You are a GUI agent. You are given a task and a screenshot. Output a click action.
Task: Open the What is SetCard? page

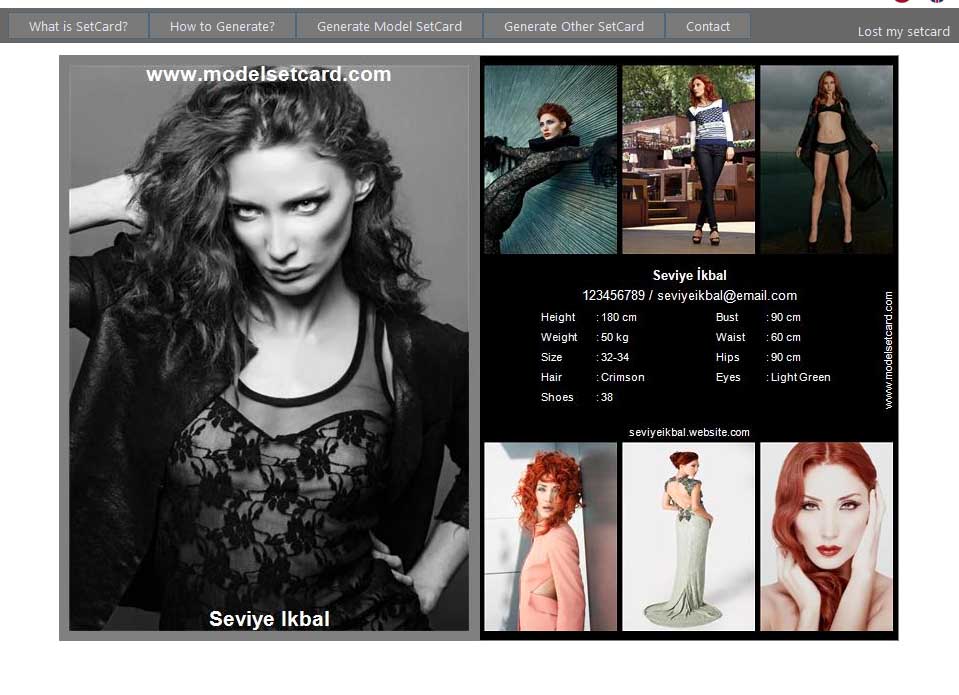[78, 26]
